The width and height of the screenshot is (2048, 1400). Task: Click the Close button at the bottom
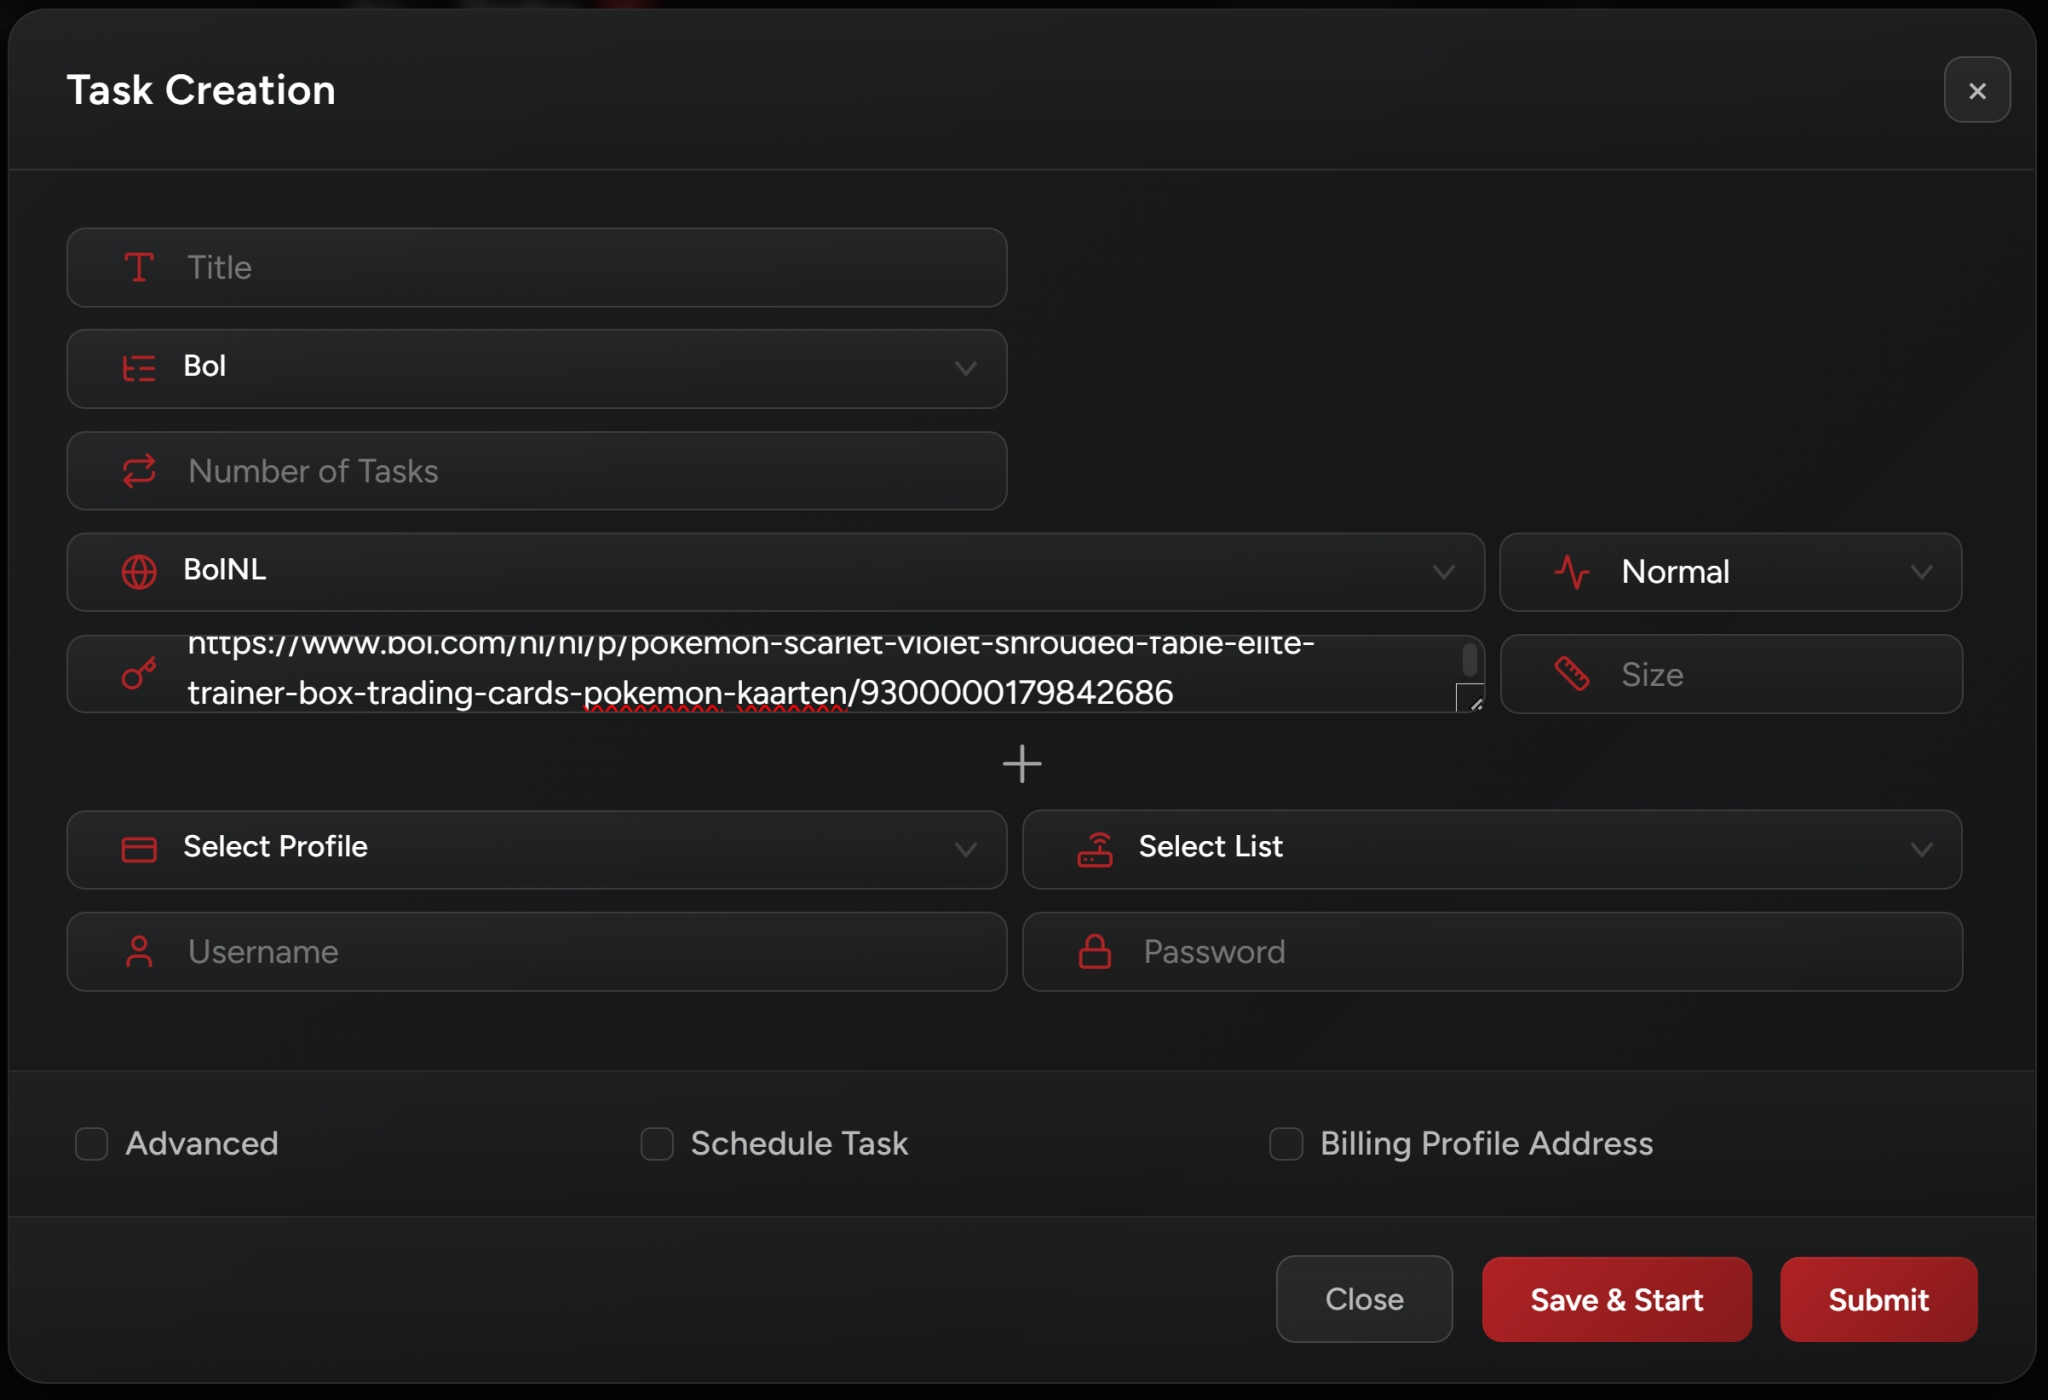pos(1363,1299)
